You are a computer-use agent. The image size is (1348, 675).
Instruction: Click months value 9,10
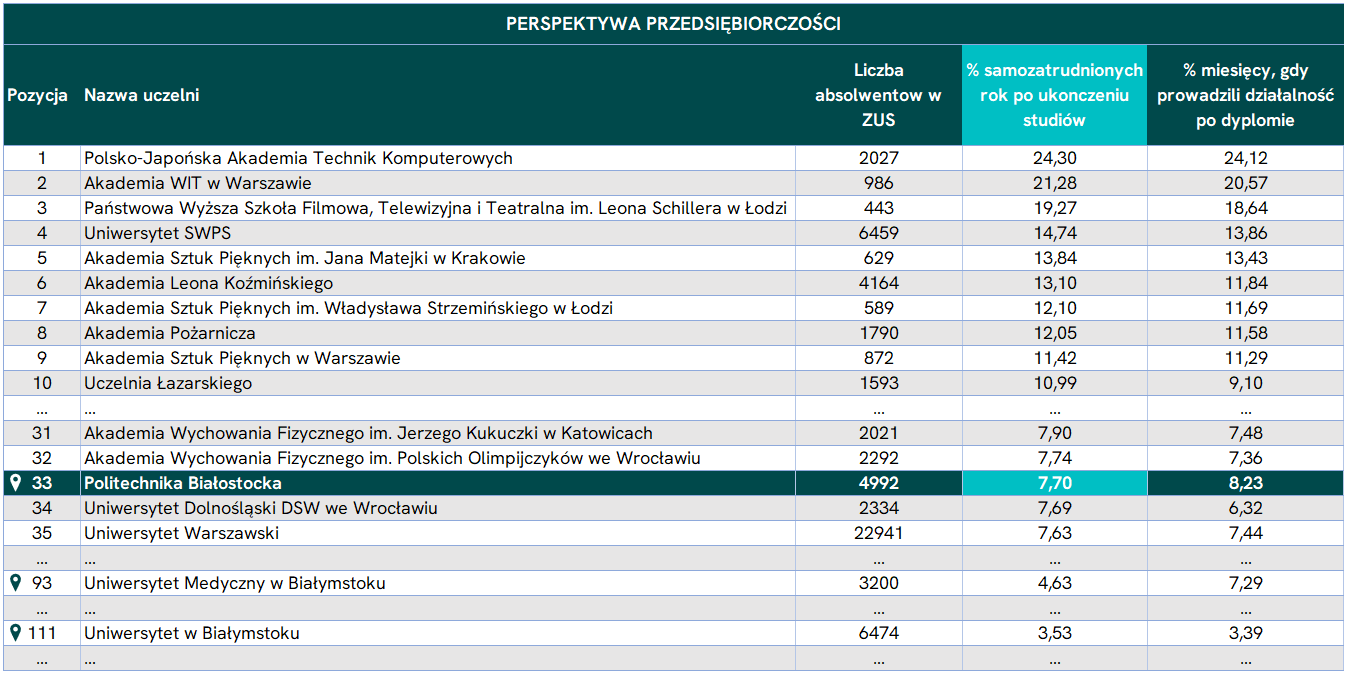(1245, 383)
